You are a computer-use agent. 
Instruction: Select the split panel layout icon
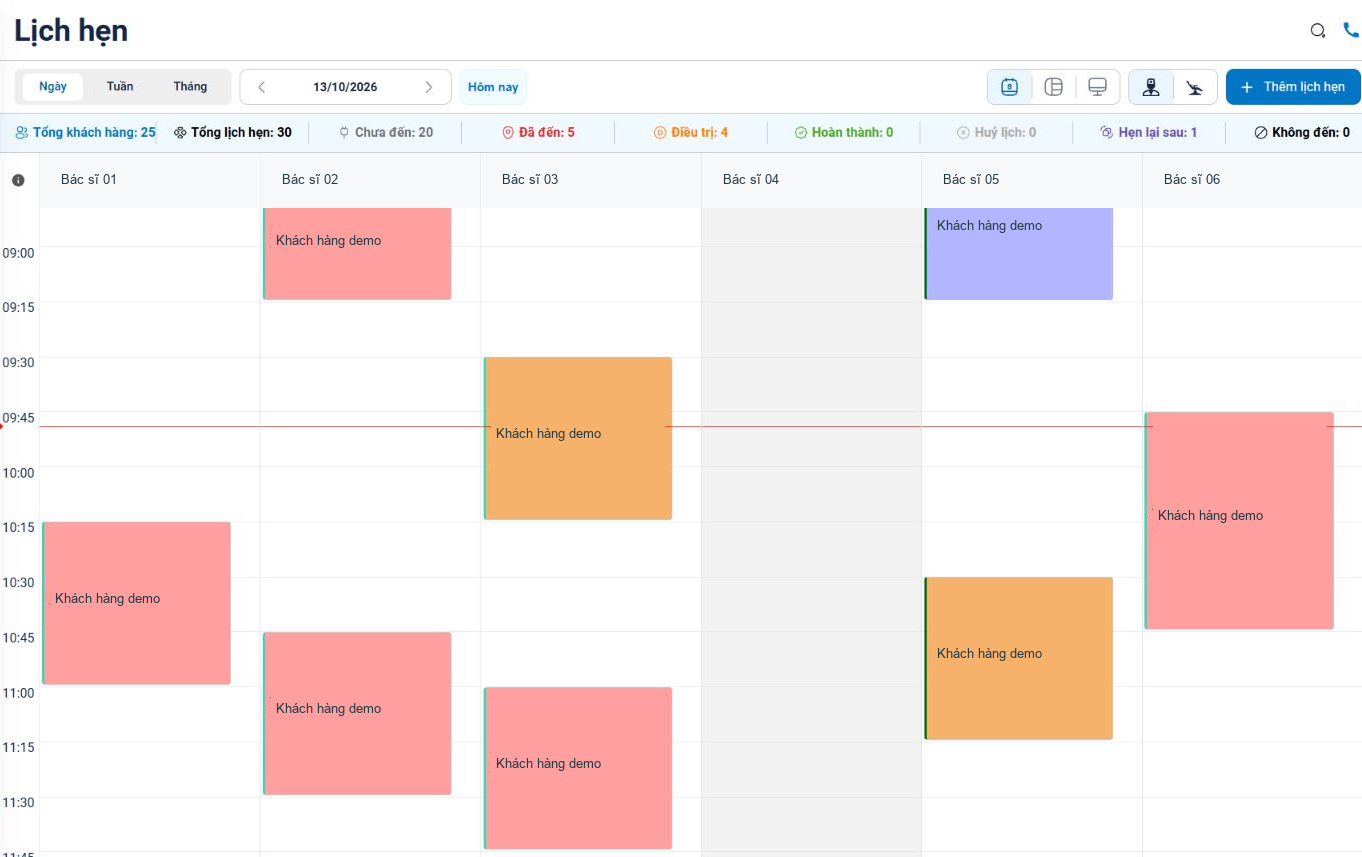1053,87
